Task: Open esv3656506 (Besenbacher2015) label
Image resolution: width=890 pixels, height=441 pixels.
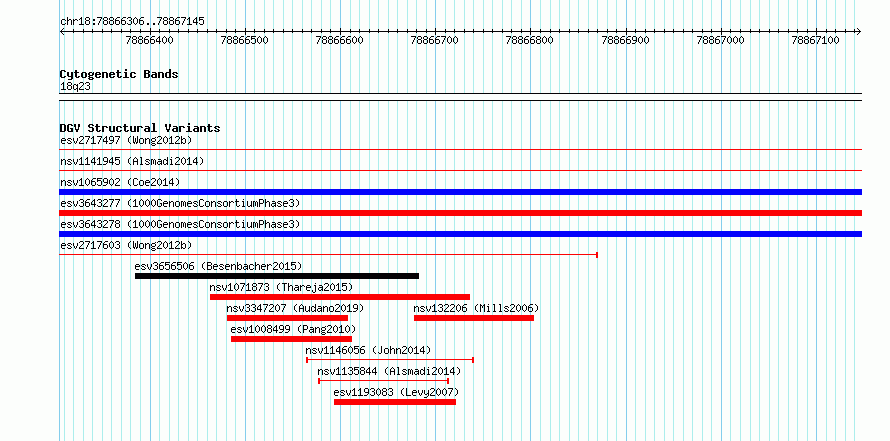Action: (x=219, y=266)
